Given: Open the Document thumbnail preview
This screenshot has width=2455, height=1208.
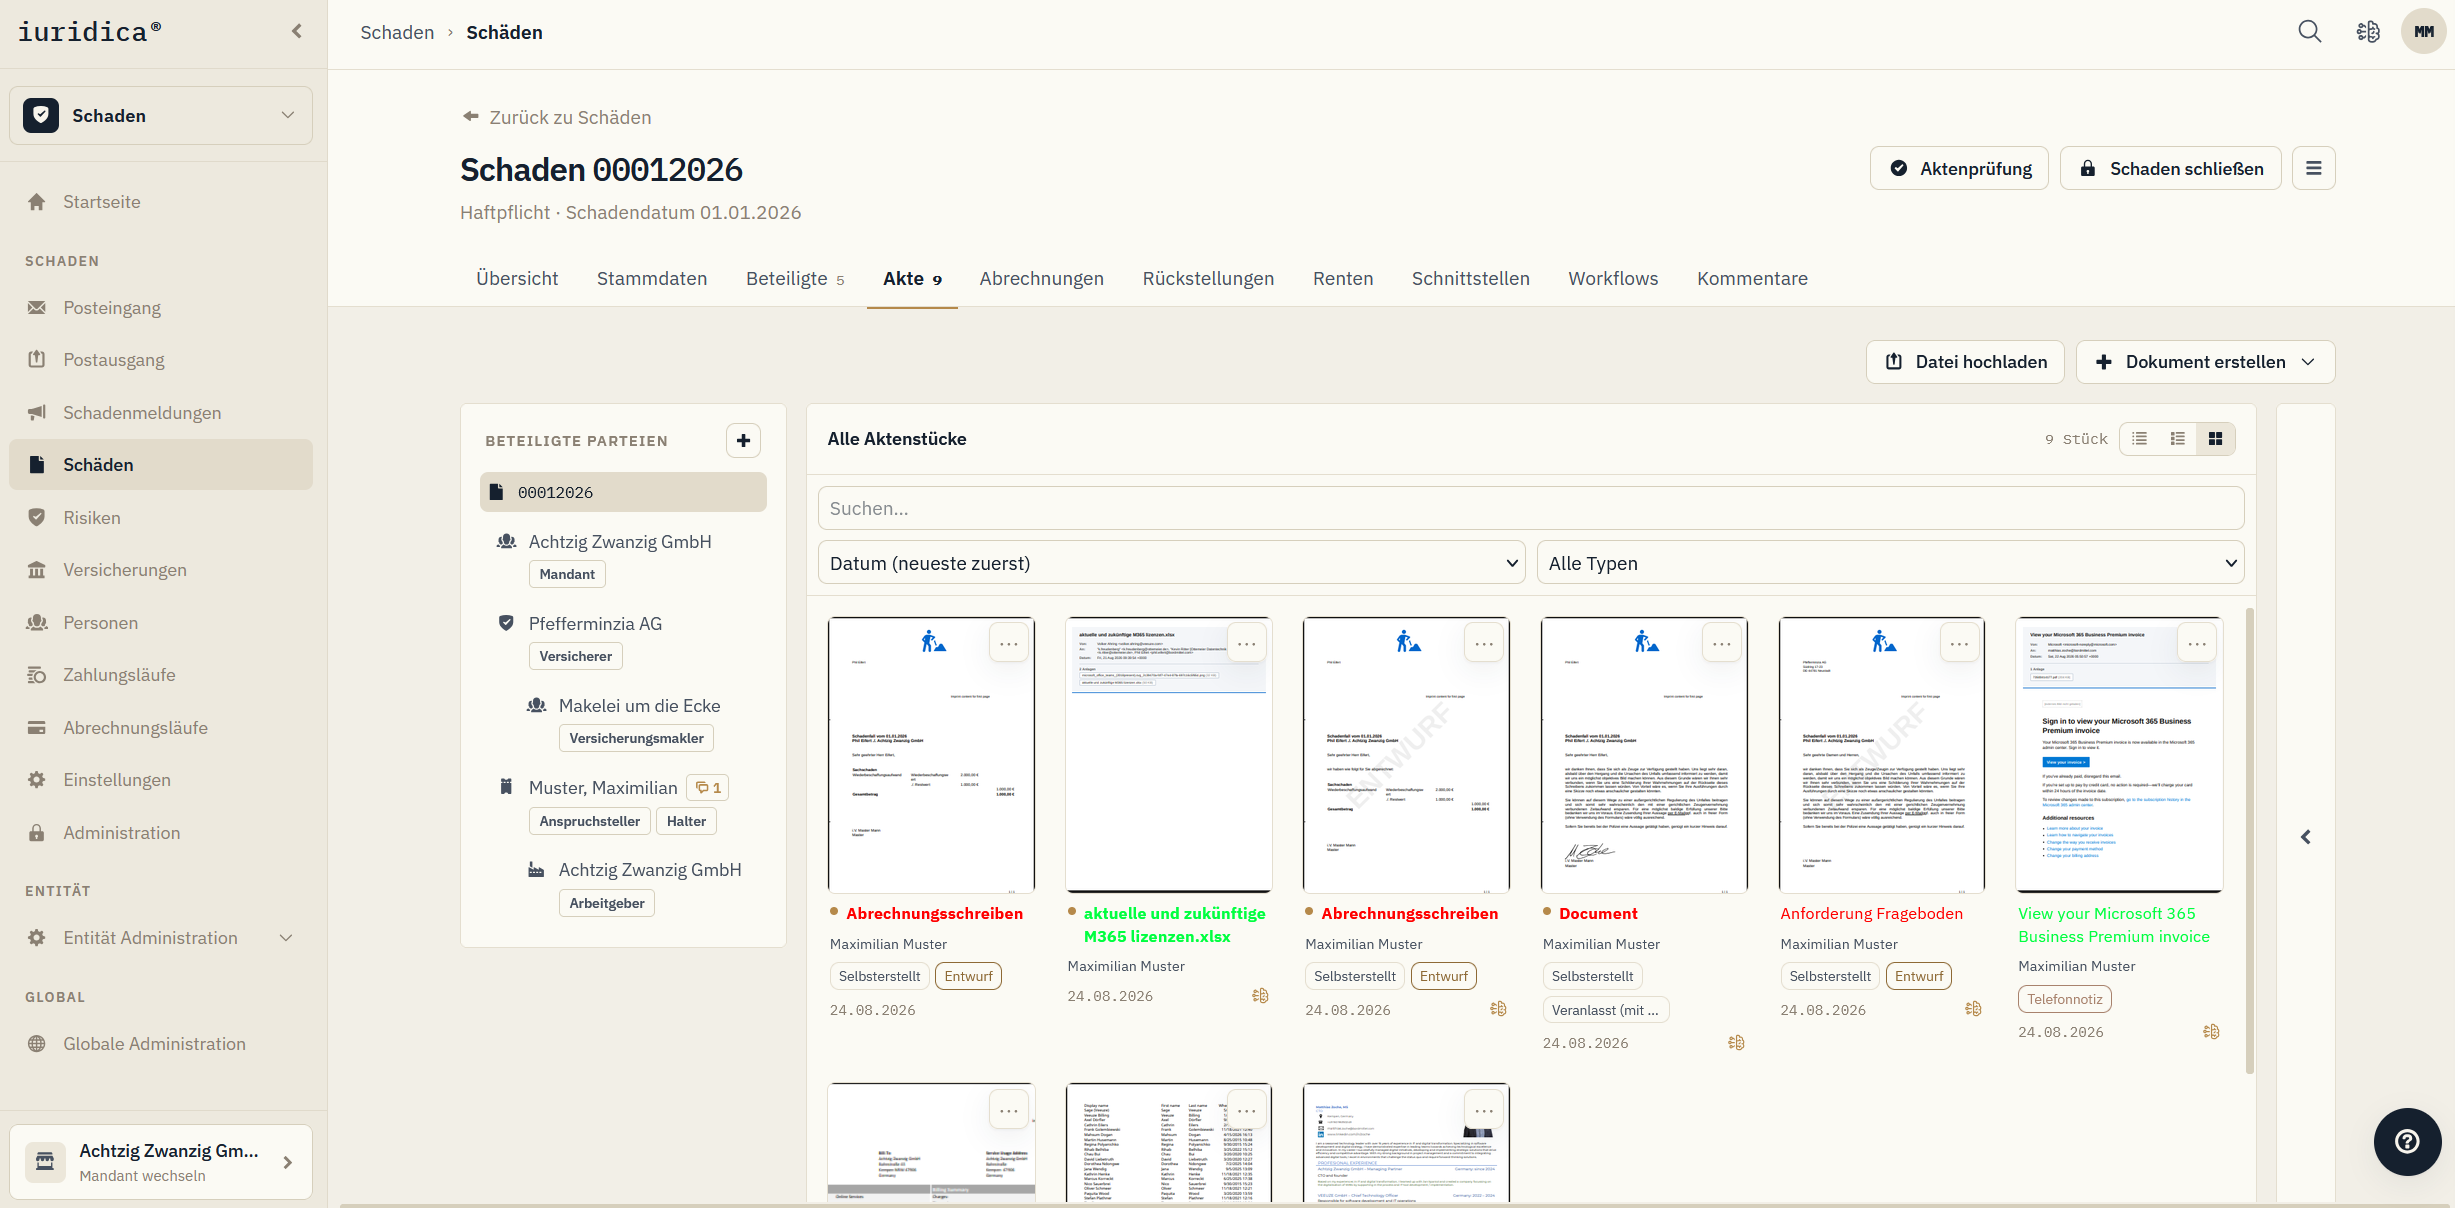Looking at the screenshot, I should (x=1644, y=755).
